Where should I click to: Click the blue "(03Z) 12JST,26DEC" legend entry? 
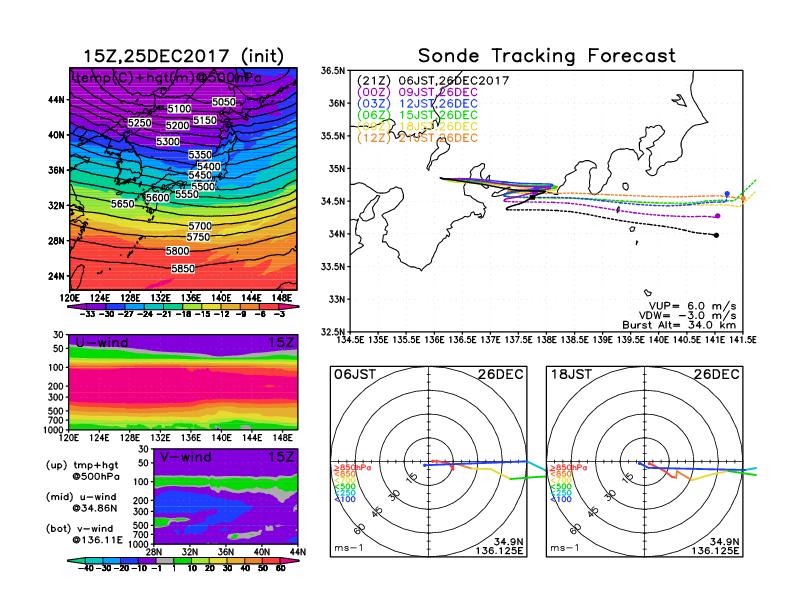coord(417,104)
